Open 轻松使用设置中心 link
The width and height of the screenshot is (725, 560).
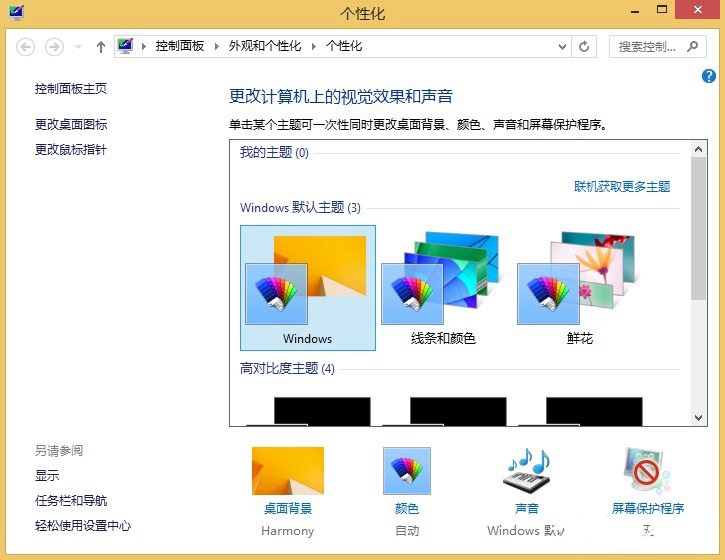83,525
